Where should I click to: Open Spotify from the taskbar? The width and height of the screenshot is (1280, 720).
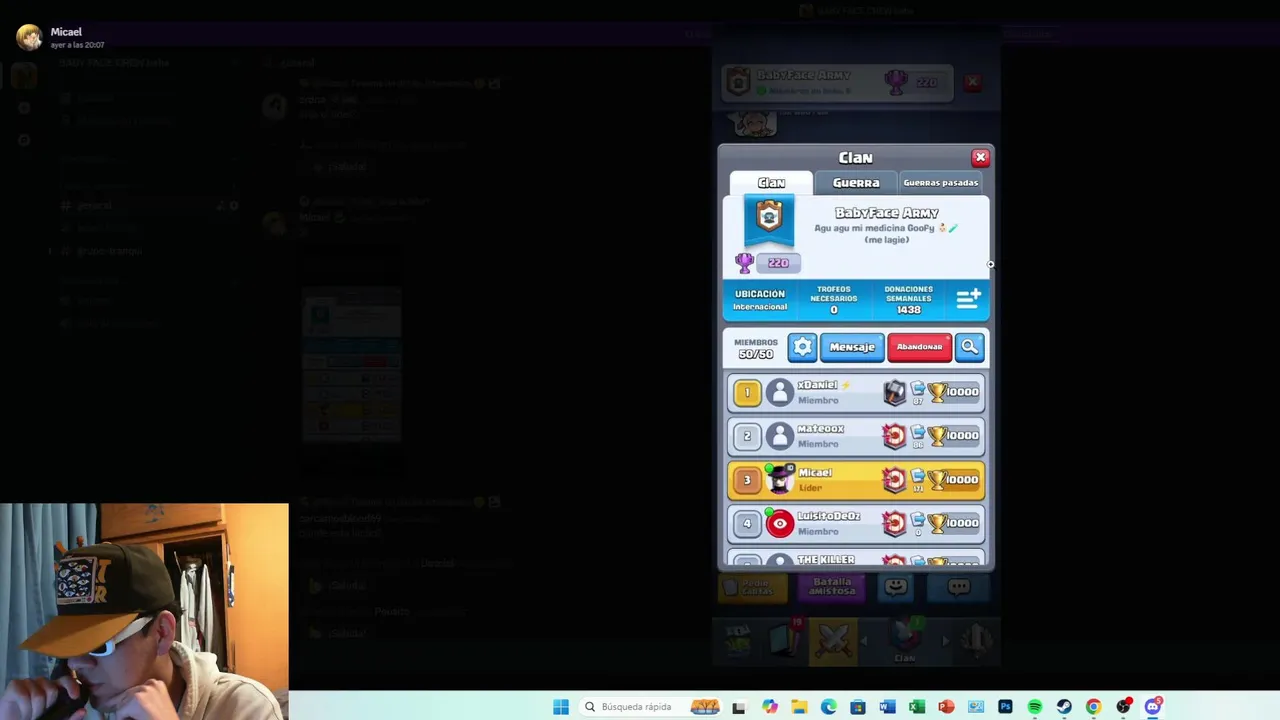1035,707
